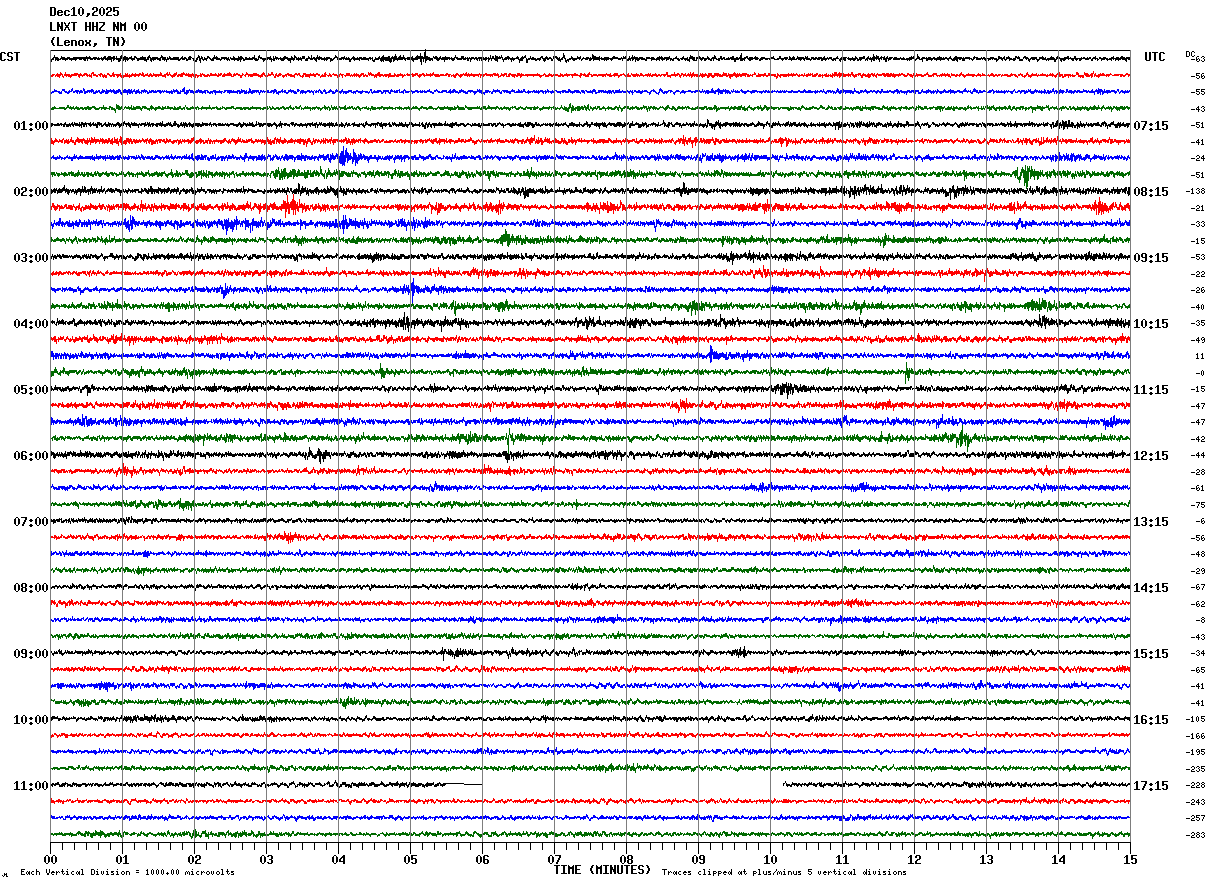Click the vertical division scale note
This screenshot has height=886, width=1210.
tap(128, 873)
